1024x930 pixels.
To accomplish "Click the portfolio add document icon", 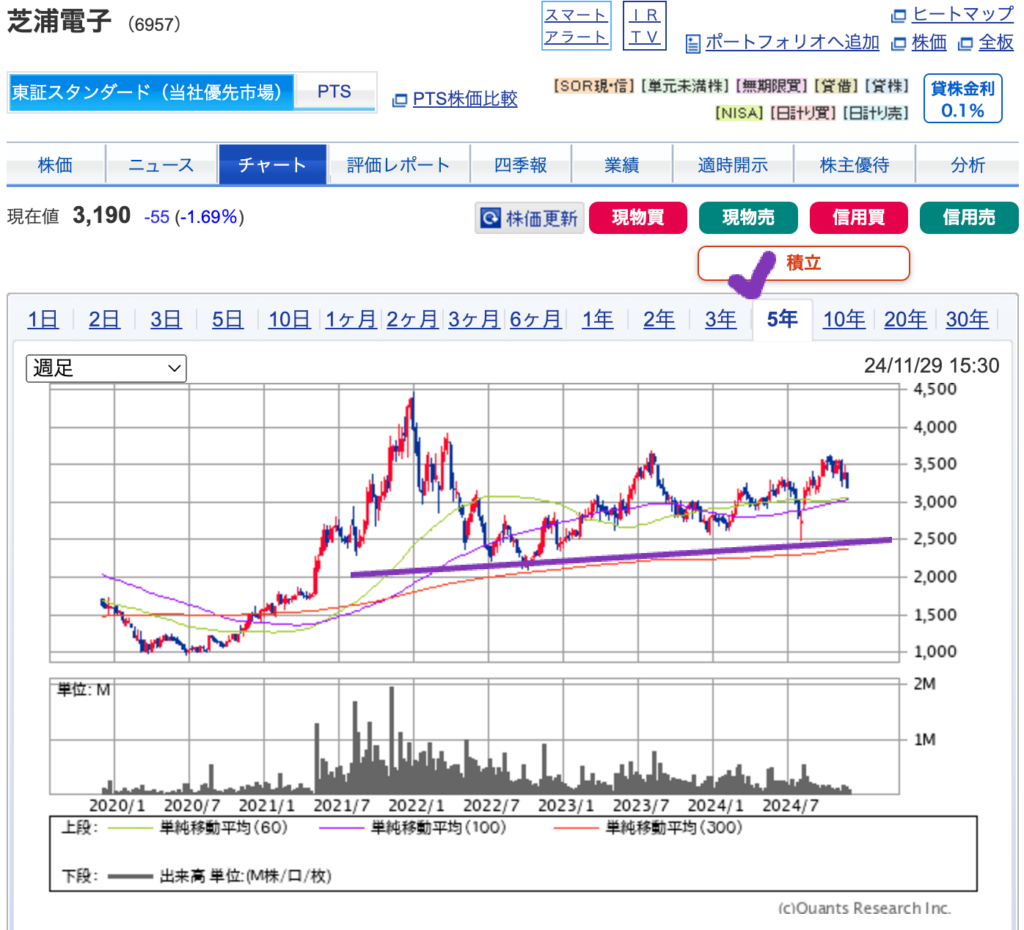I will 693,44.
